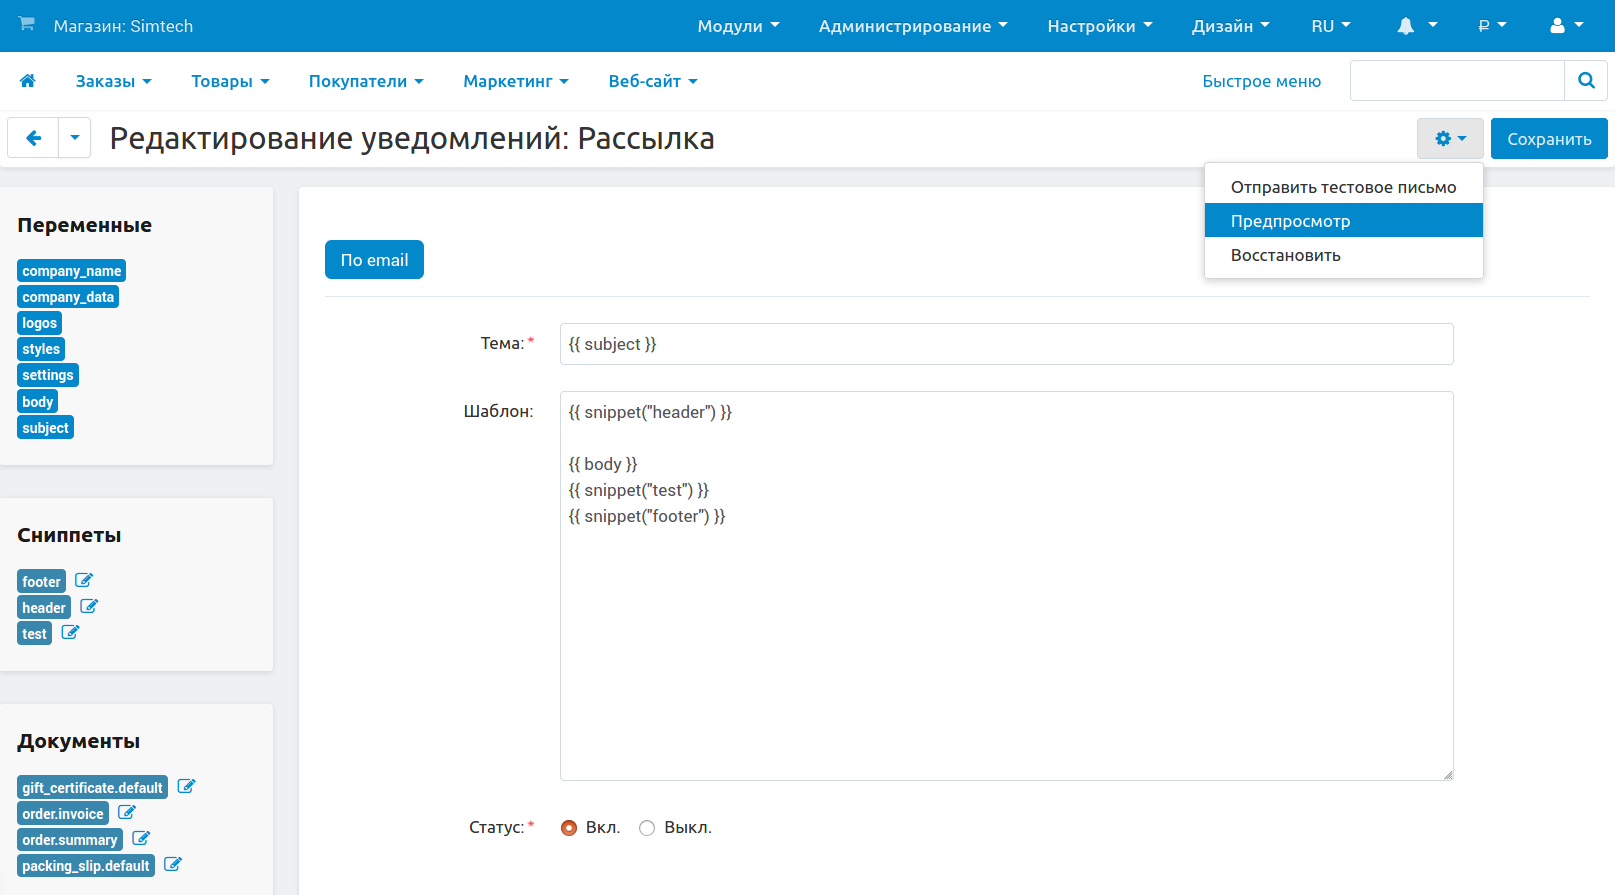
Task: Click edit icon next to gift_certificate.default
Action: click(x=186, y=787)
